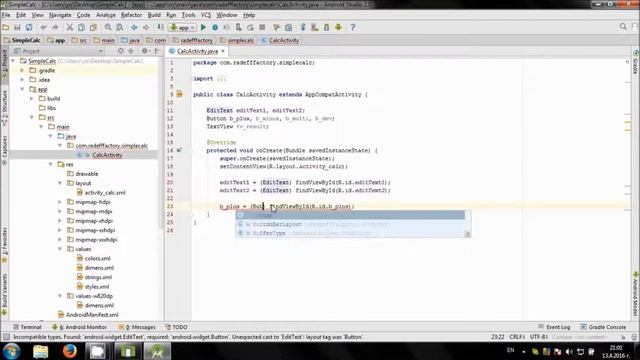Image resolution: width=640 pixels, height=360 pixels.
Task: Click the Help question mark icon
Action: point(353,27)
